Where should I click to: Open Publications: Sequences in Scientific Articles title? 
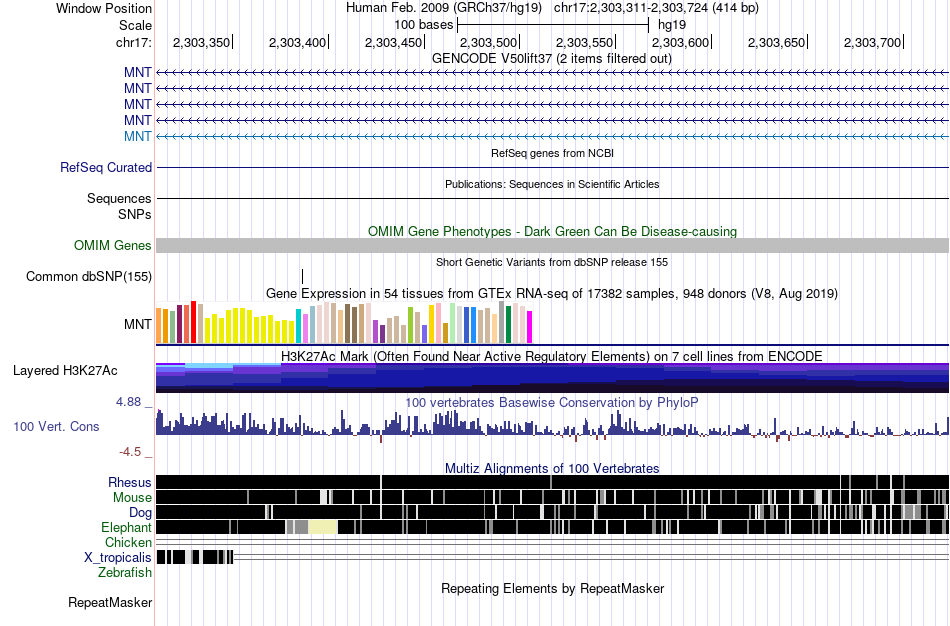pos(552,184)
